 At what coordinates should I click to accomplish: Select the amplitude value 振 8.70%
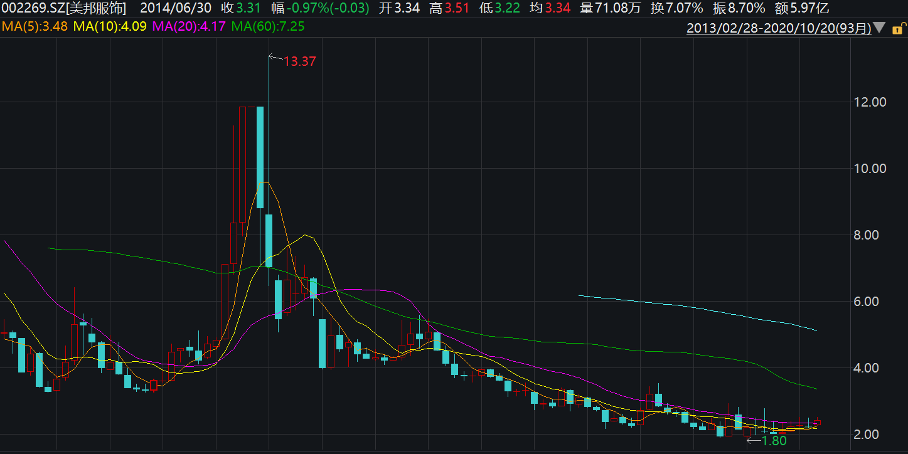(x=740, y=8)
